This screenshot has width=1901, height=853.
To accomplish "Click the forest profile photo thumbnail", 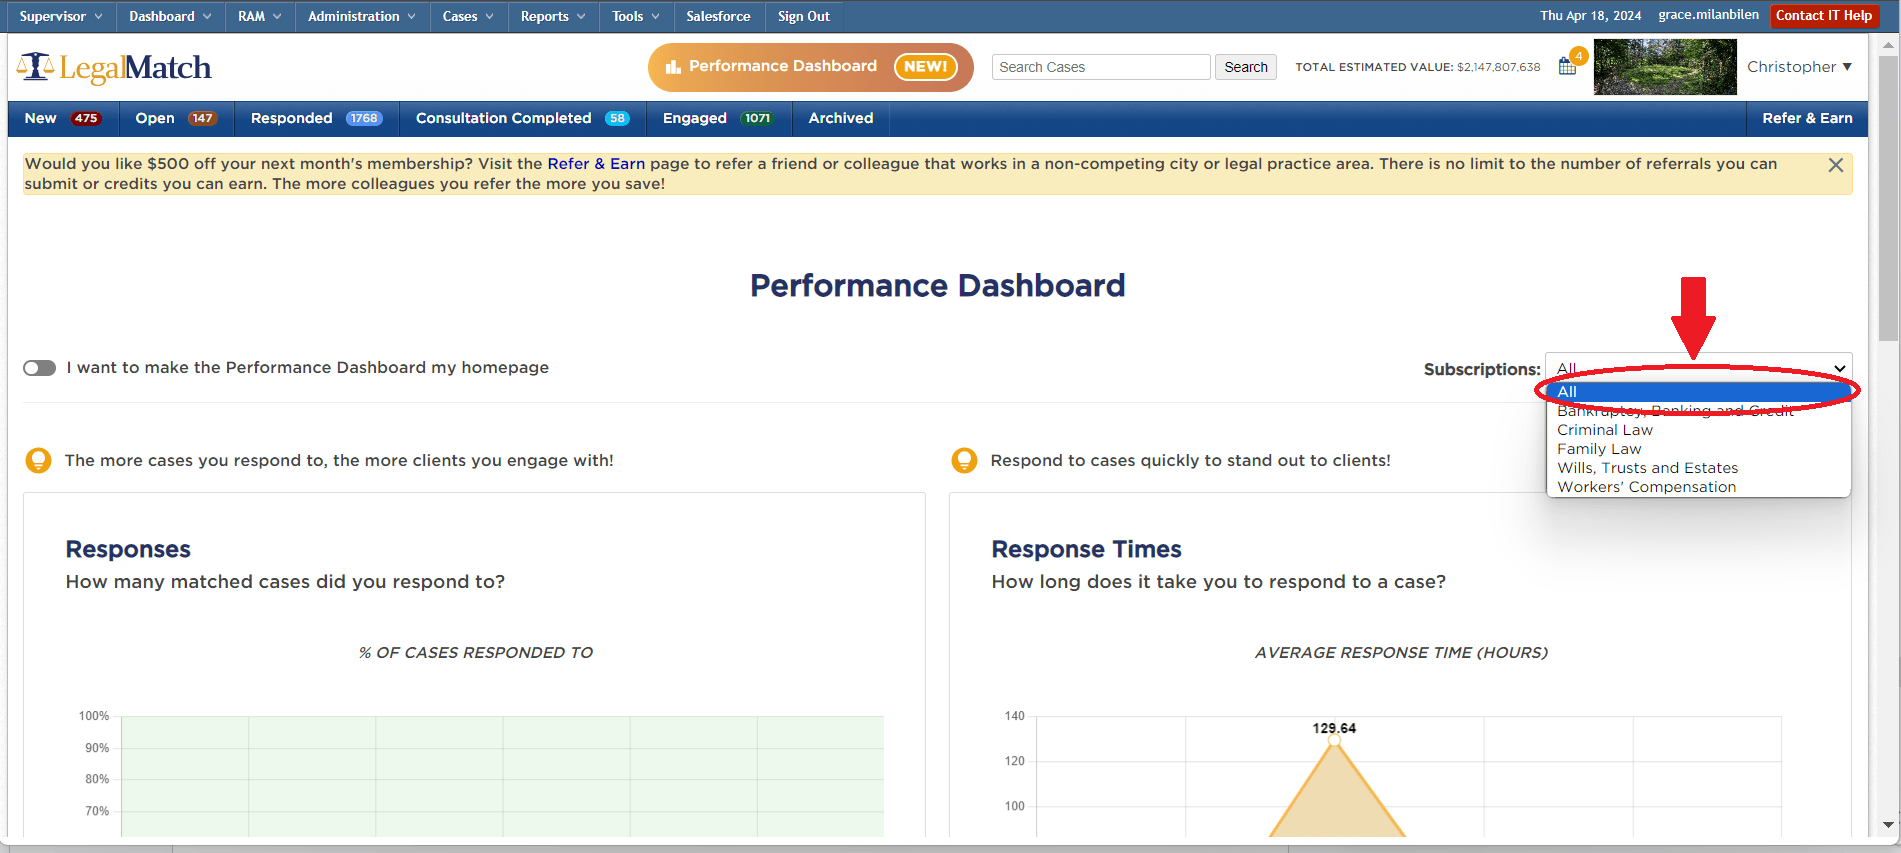I will pyautogui.click(x=1664, y=67).
